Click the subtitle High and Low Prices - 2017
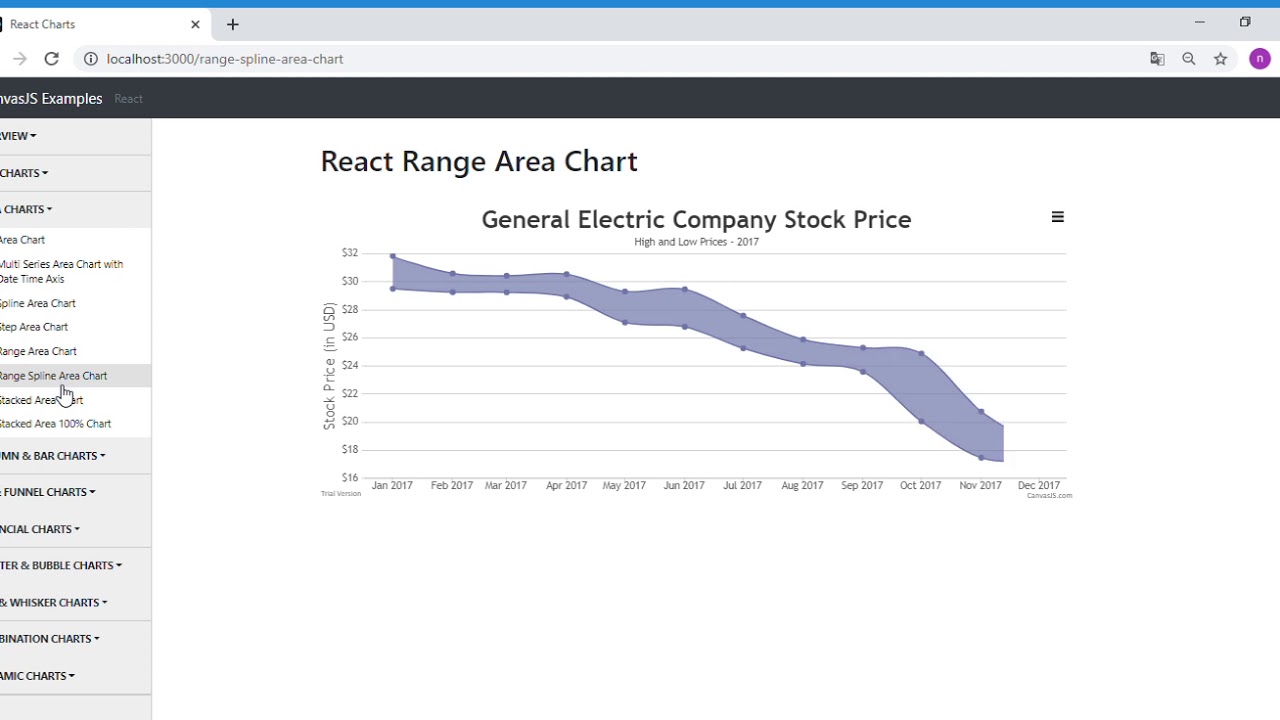This screenshot has height=720, width=1280. click(x=696, y=242)
